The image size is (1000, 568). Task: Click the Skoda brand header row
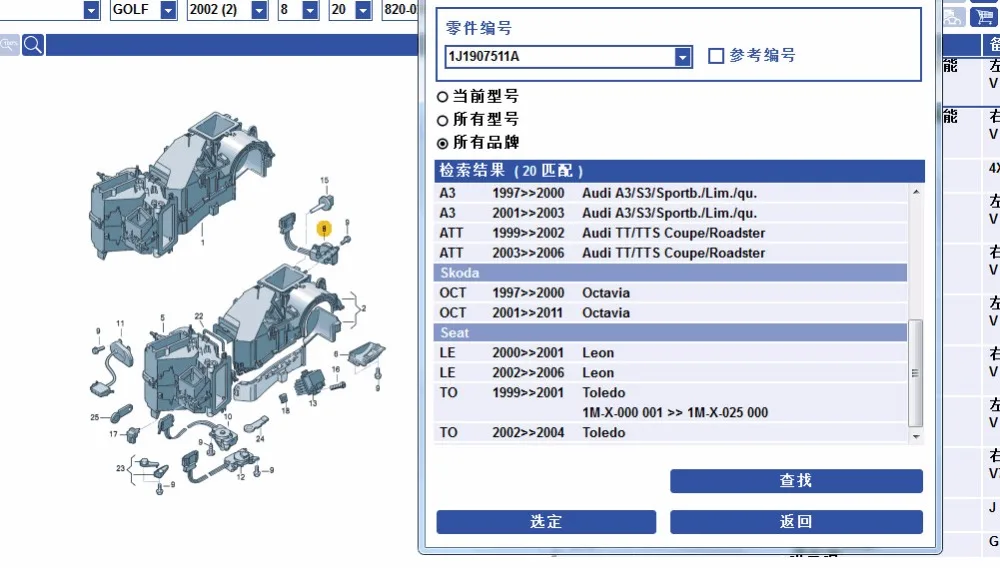pos(671,273)
